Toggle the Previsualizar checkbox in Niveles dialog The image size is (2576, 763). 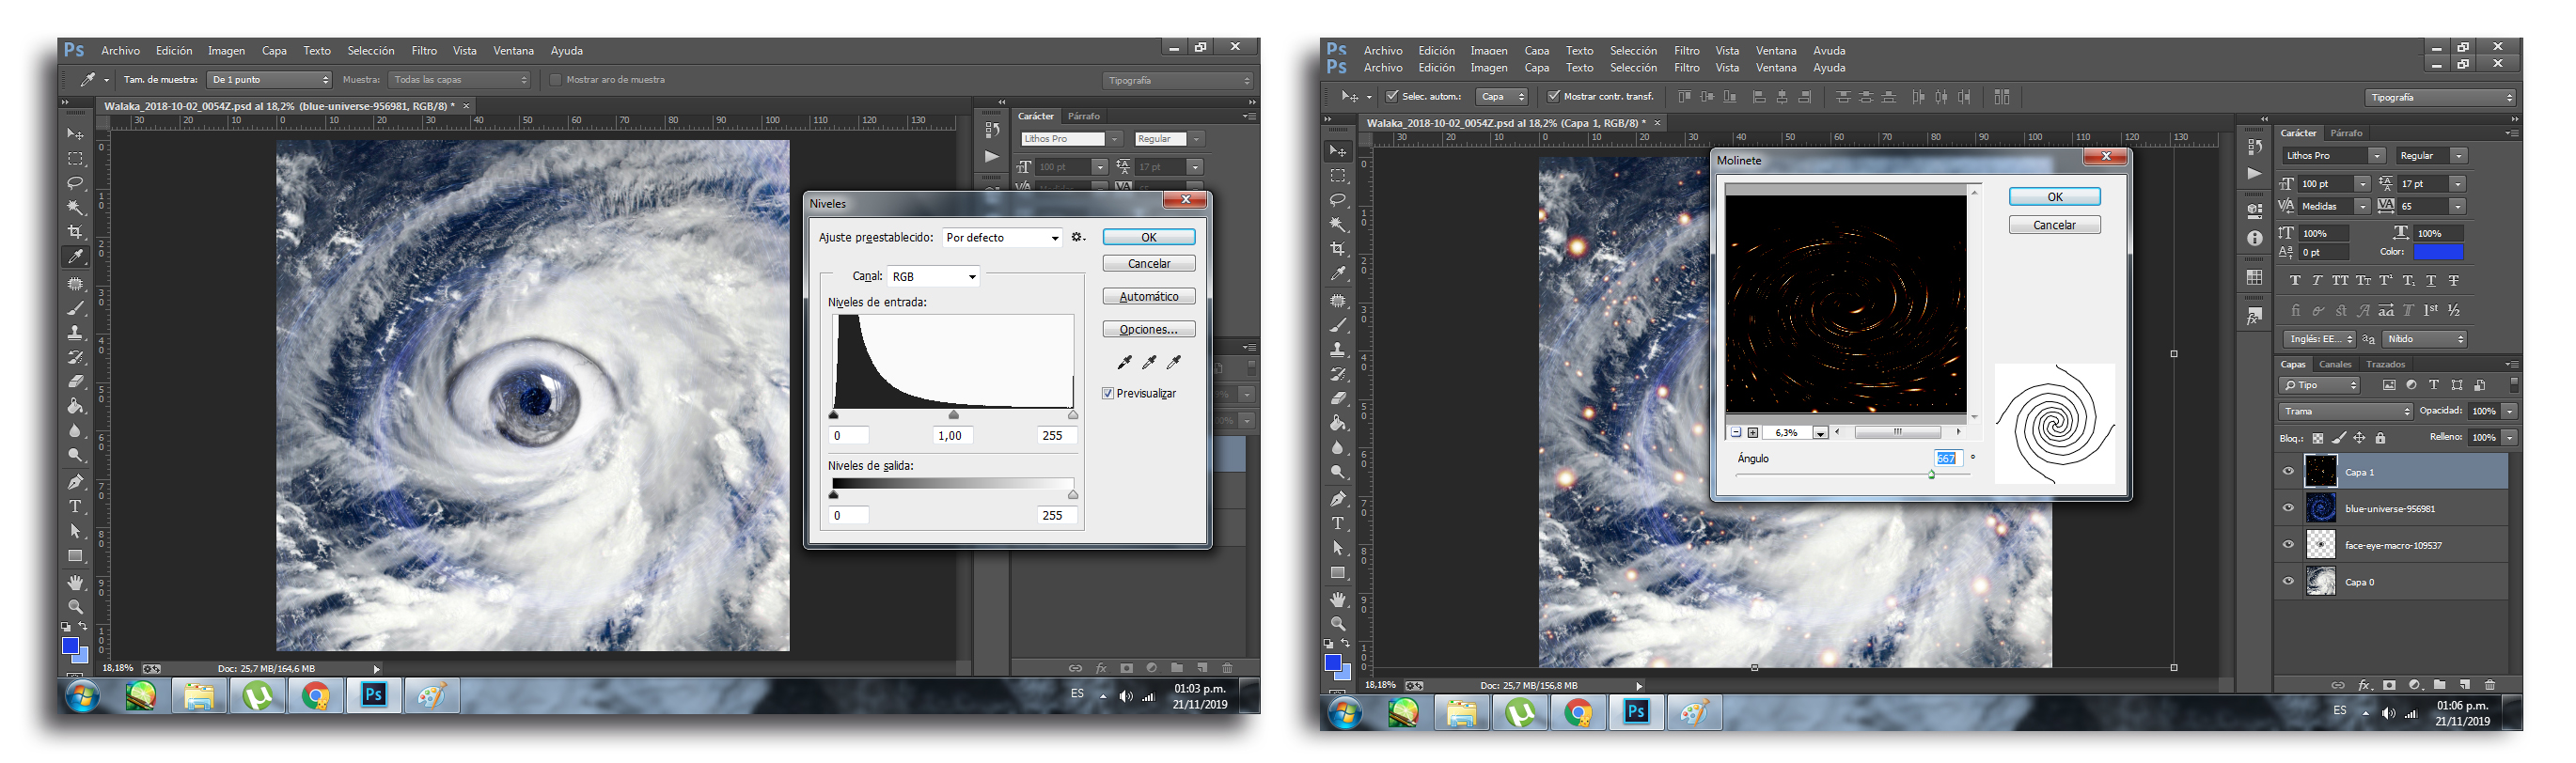click(x=1108, y=394)
